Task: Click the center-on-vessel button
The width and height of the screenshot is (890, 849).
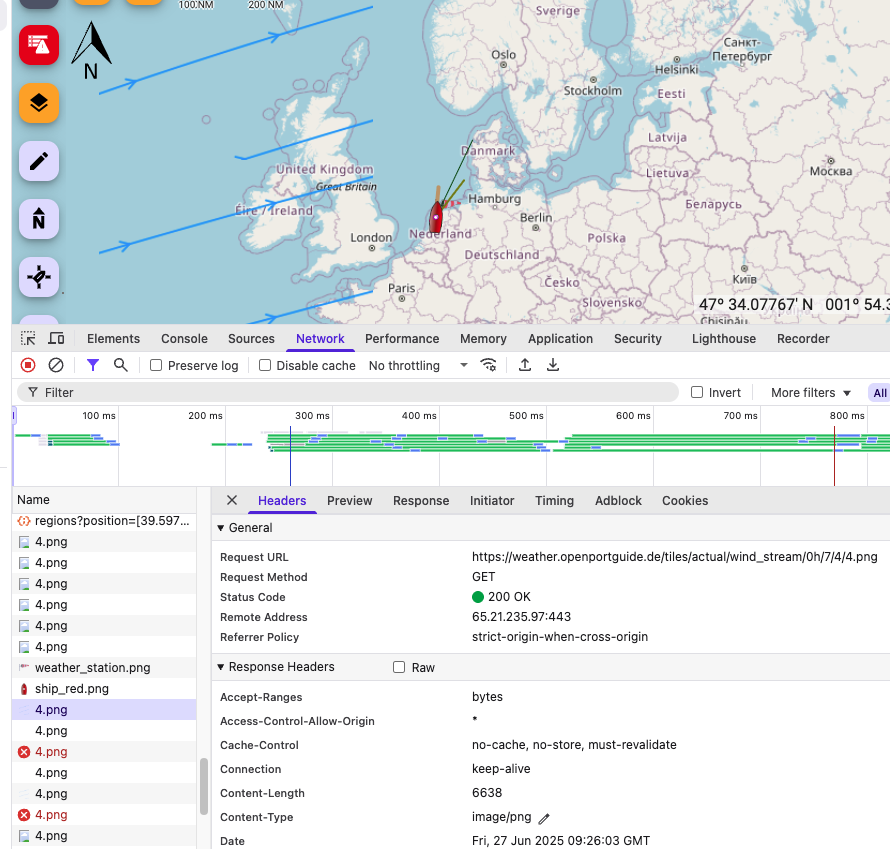Action: (x=39, y=277)
